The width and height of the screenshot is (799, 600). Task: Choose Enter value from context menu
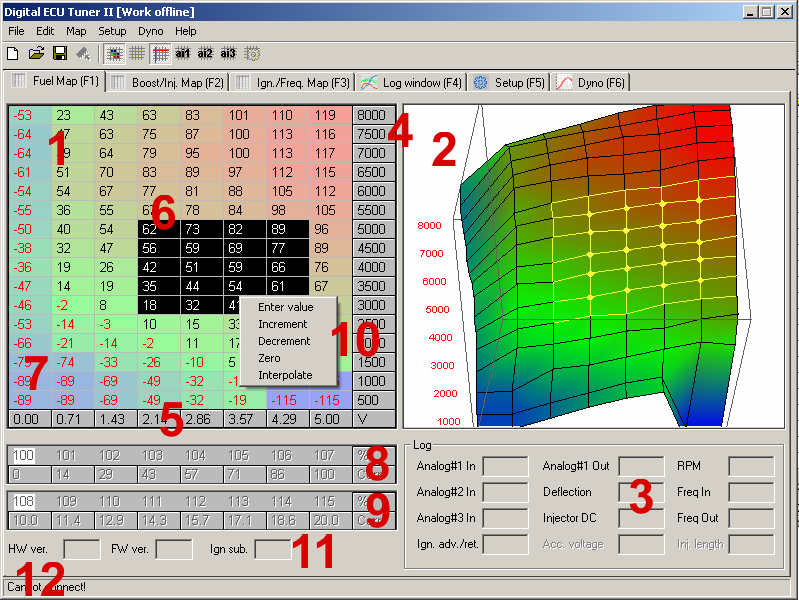pos(286,307)
